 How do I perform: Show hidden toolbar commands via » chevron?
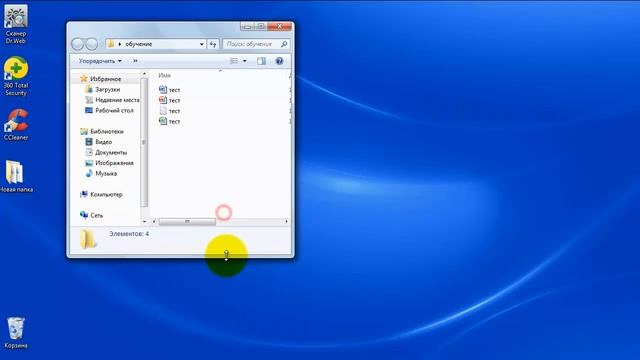point(135,61)
